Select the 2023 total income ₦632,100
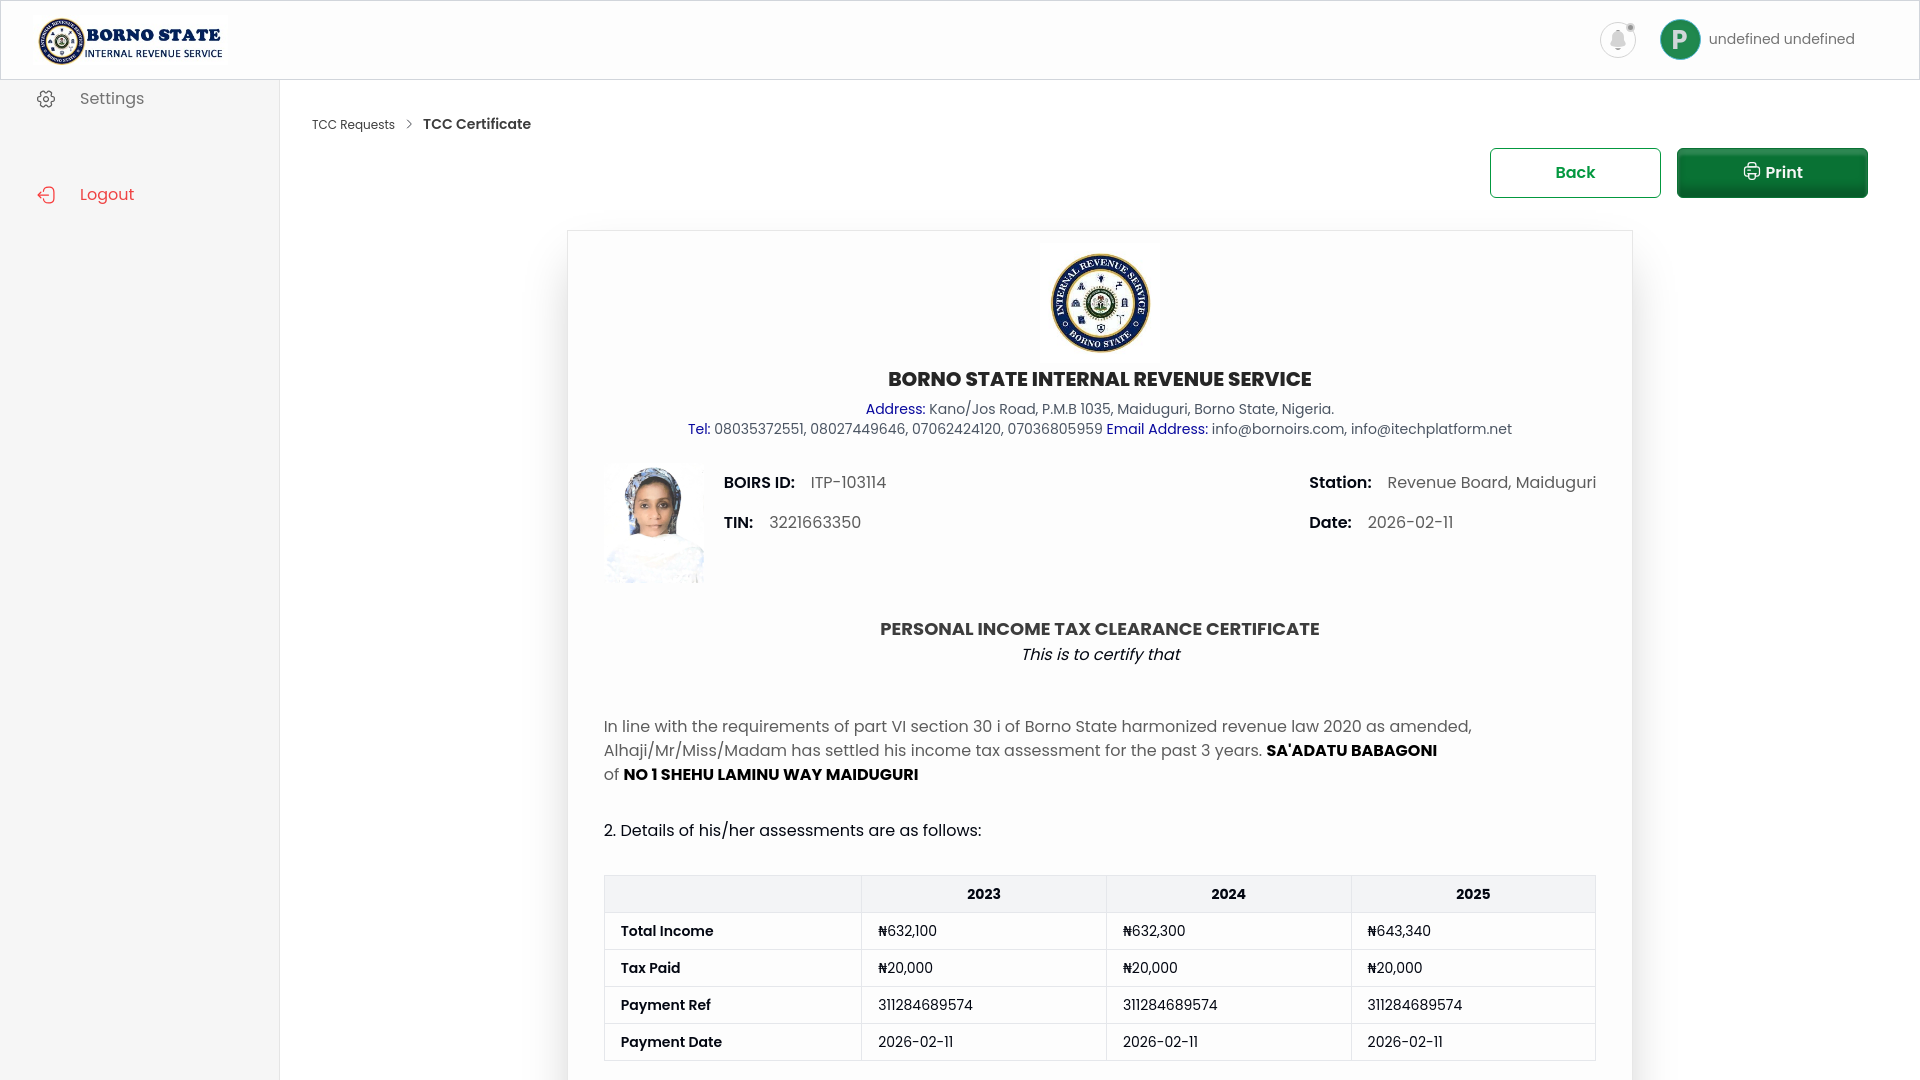 point(907,931)
